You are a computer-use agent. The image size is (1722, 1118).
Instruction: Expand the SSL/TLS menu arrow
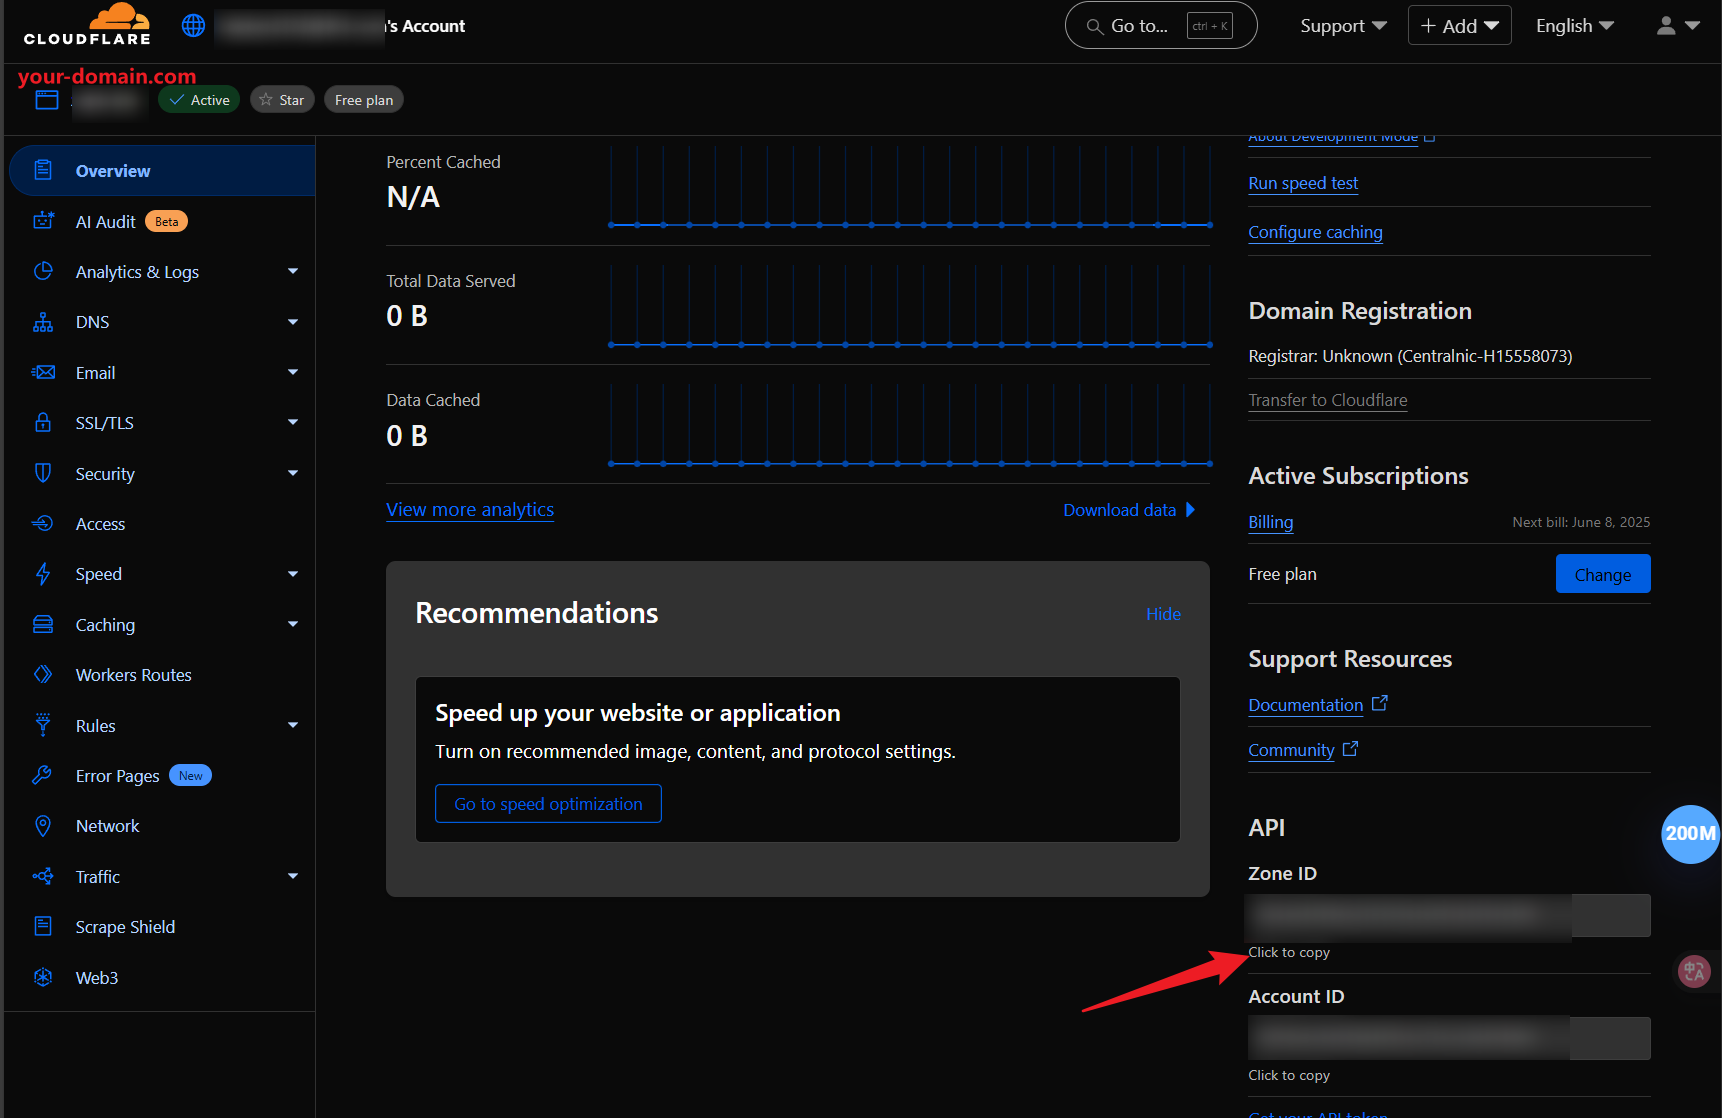pos(293,422)
